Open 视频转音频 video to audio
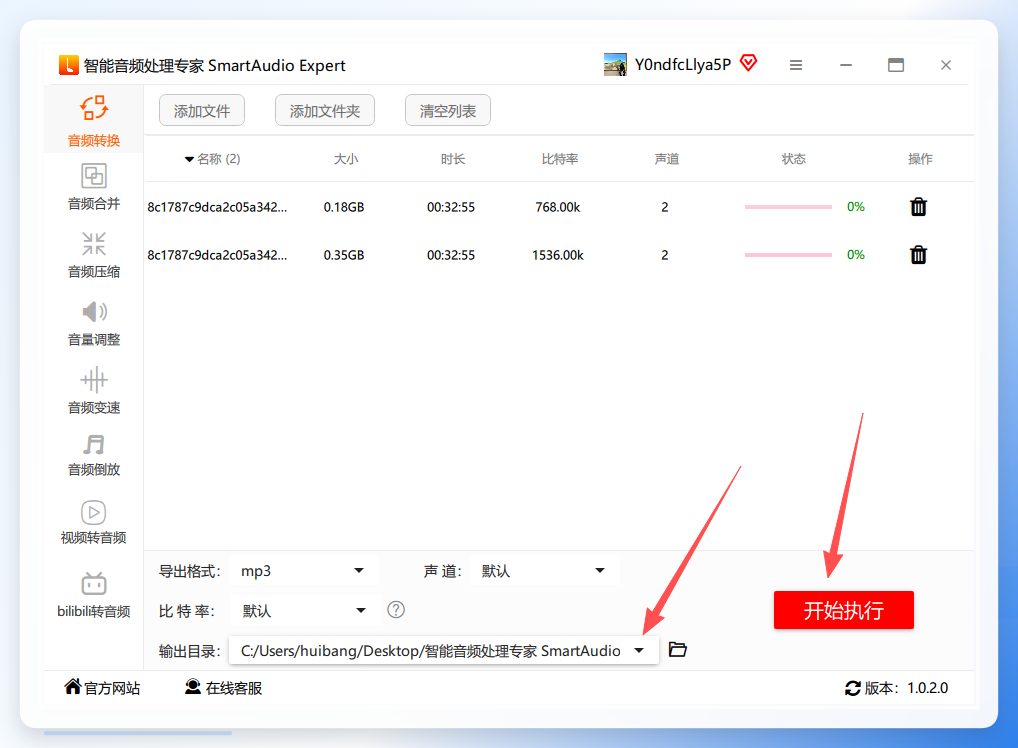 [93, 522]
